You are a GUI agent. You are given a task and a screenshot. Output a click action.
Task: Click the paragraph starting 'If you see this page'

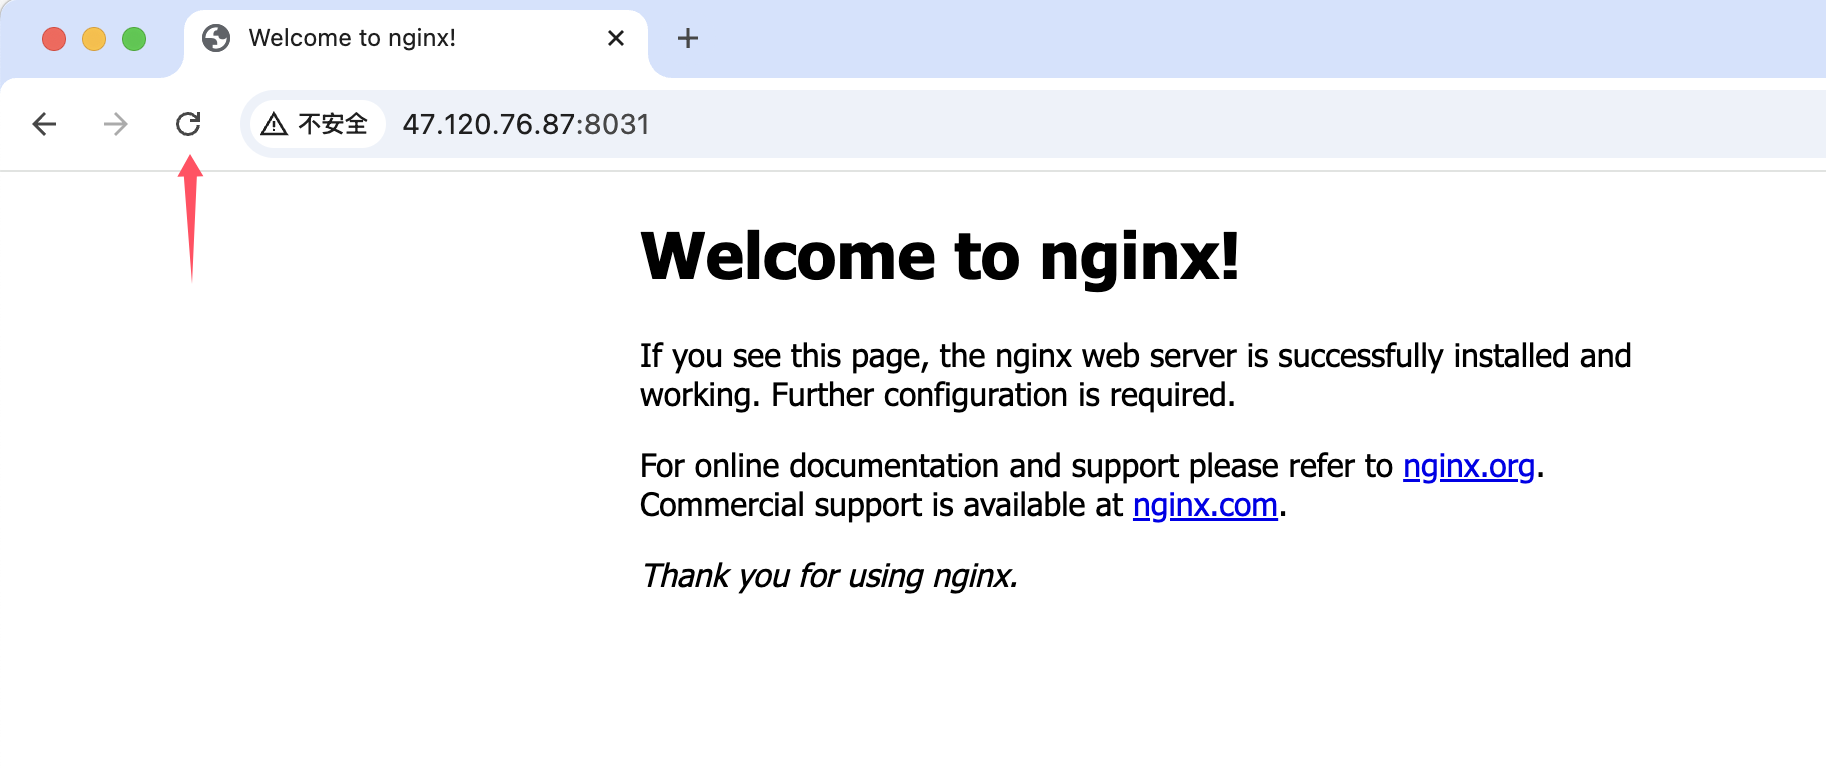pos(1135,375)
